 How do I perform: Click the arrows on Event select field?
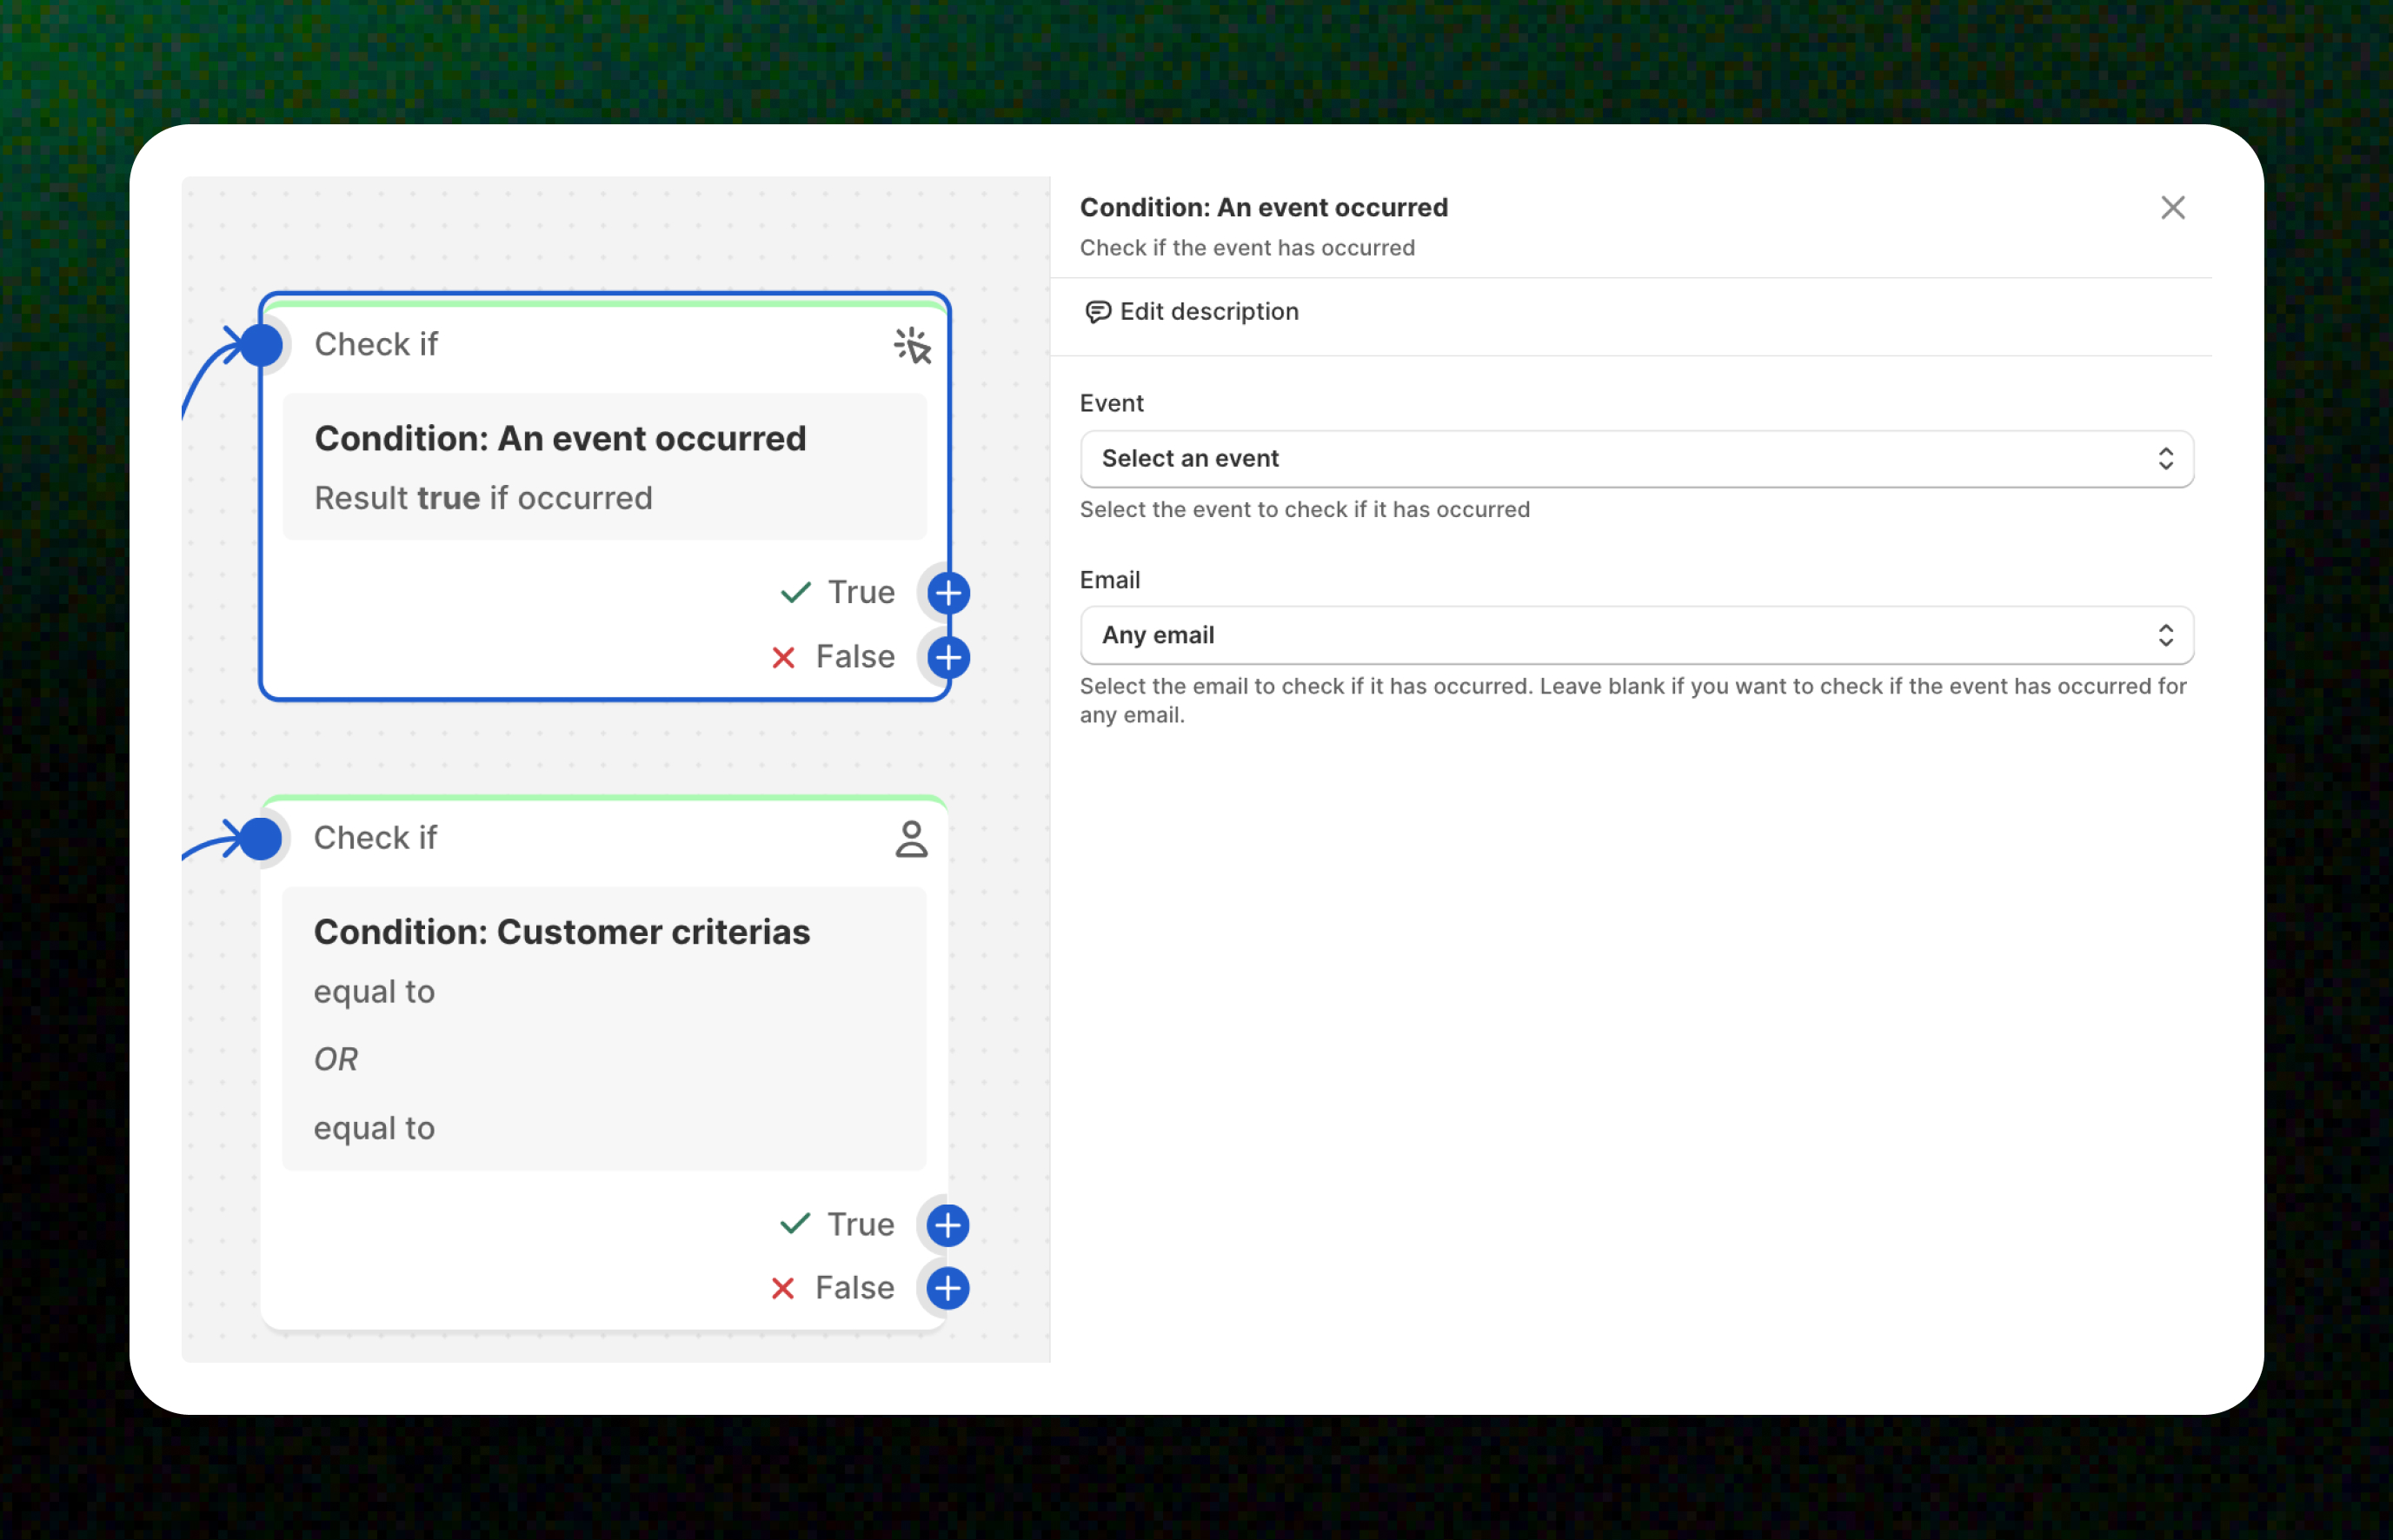coord(2165,459)
